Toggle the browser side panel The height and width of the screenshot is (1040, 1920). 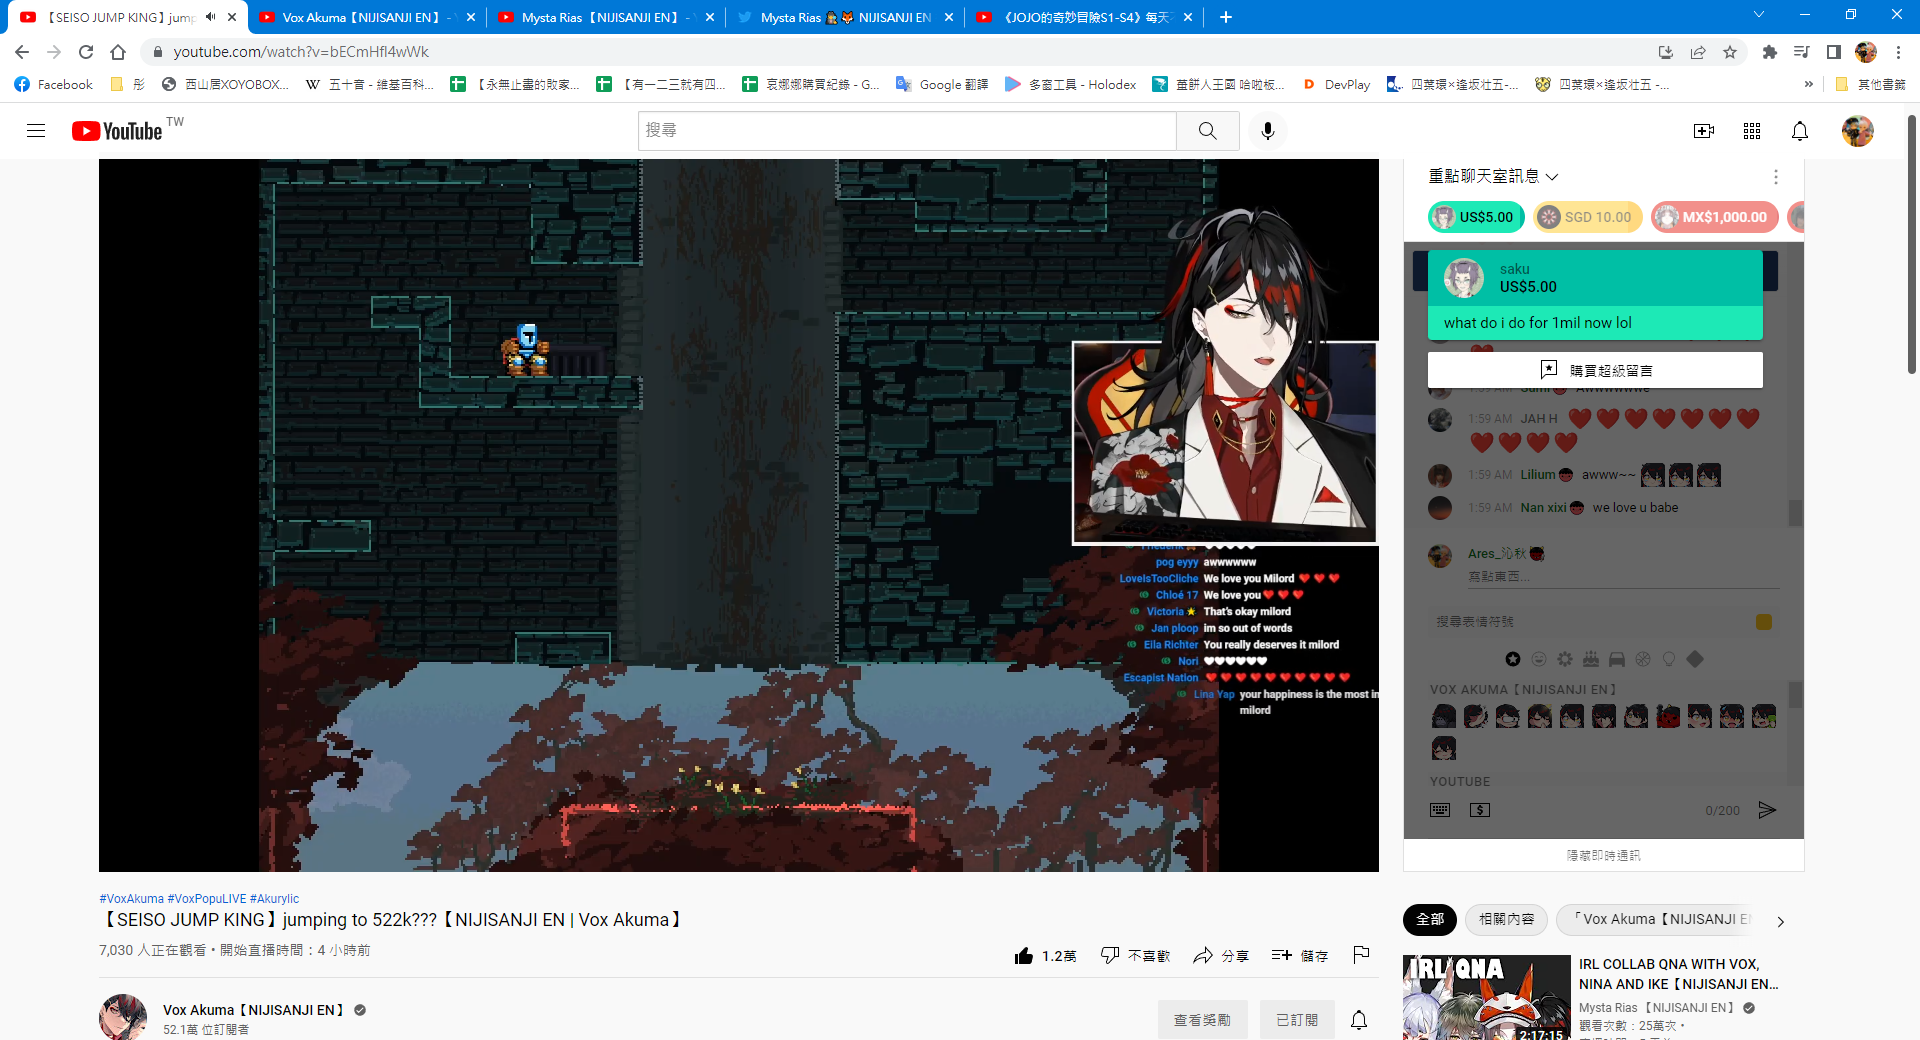pos(1834,52)
